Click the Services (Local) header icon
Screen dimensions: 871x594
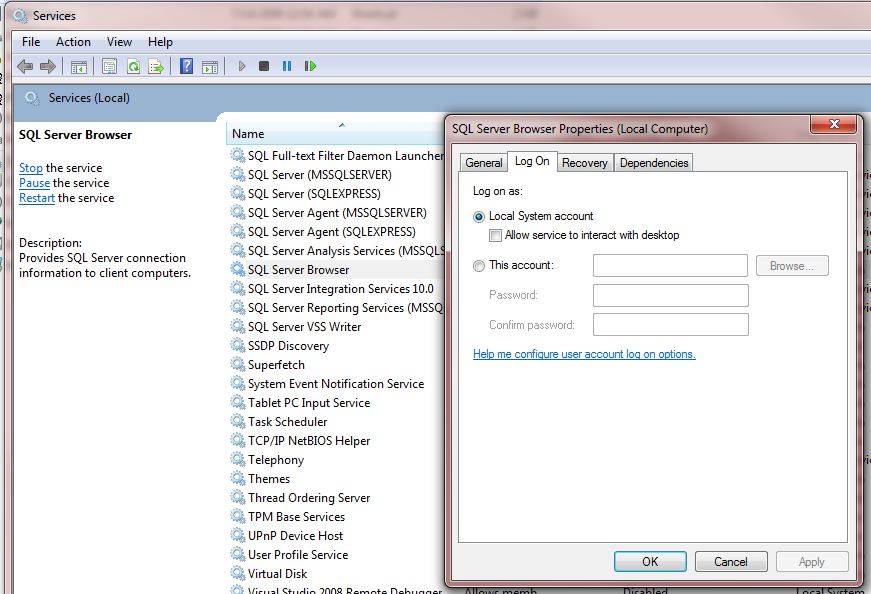click(x=32, y=98)
